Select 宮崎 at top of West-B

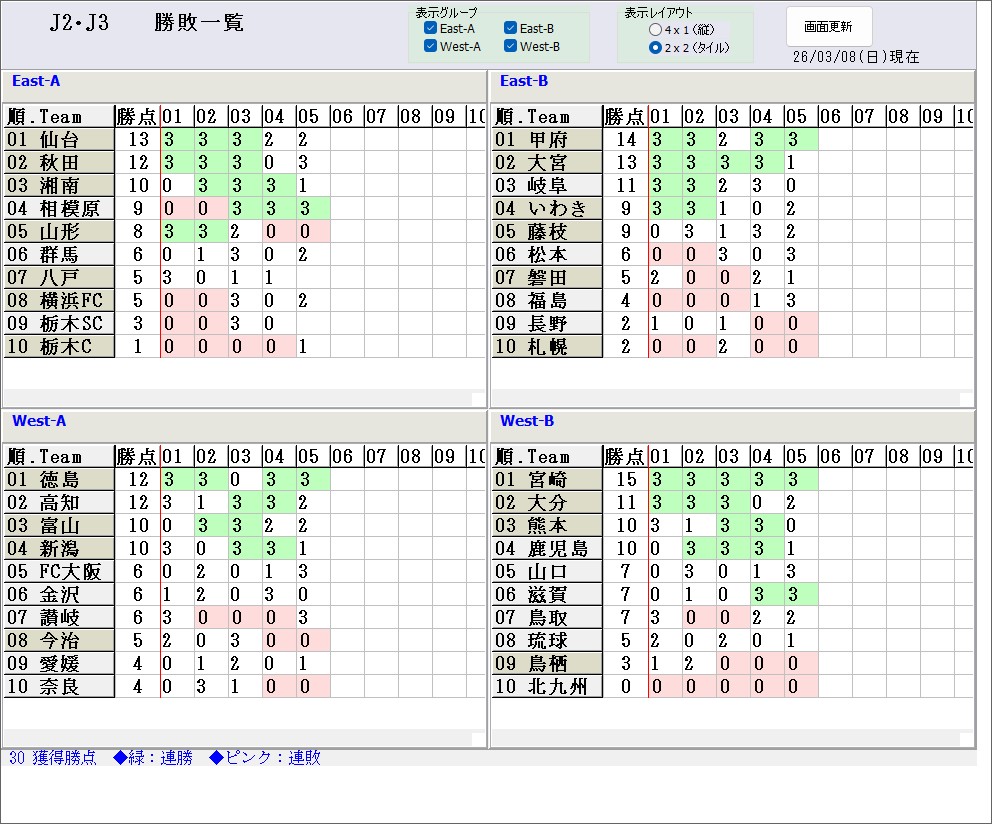click(548, 480)
